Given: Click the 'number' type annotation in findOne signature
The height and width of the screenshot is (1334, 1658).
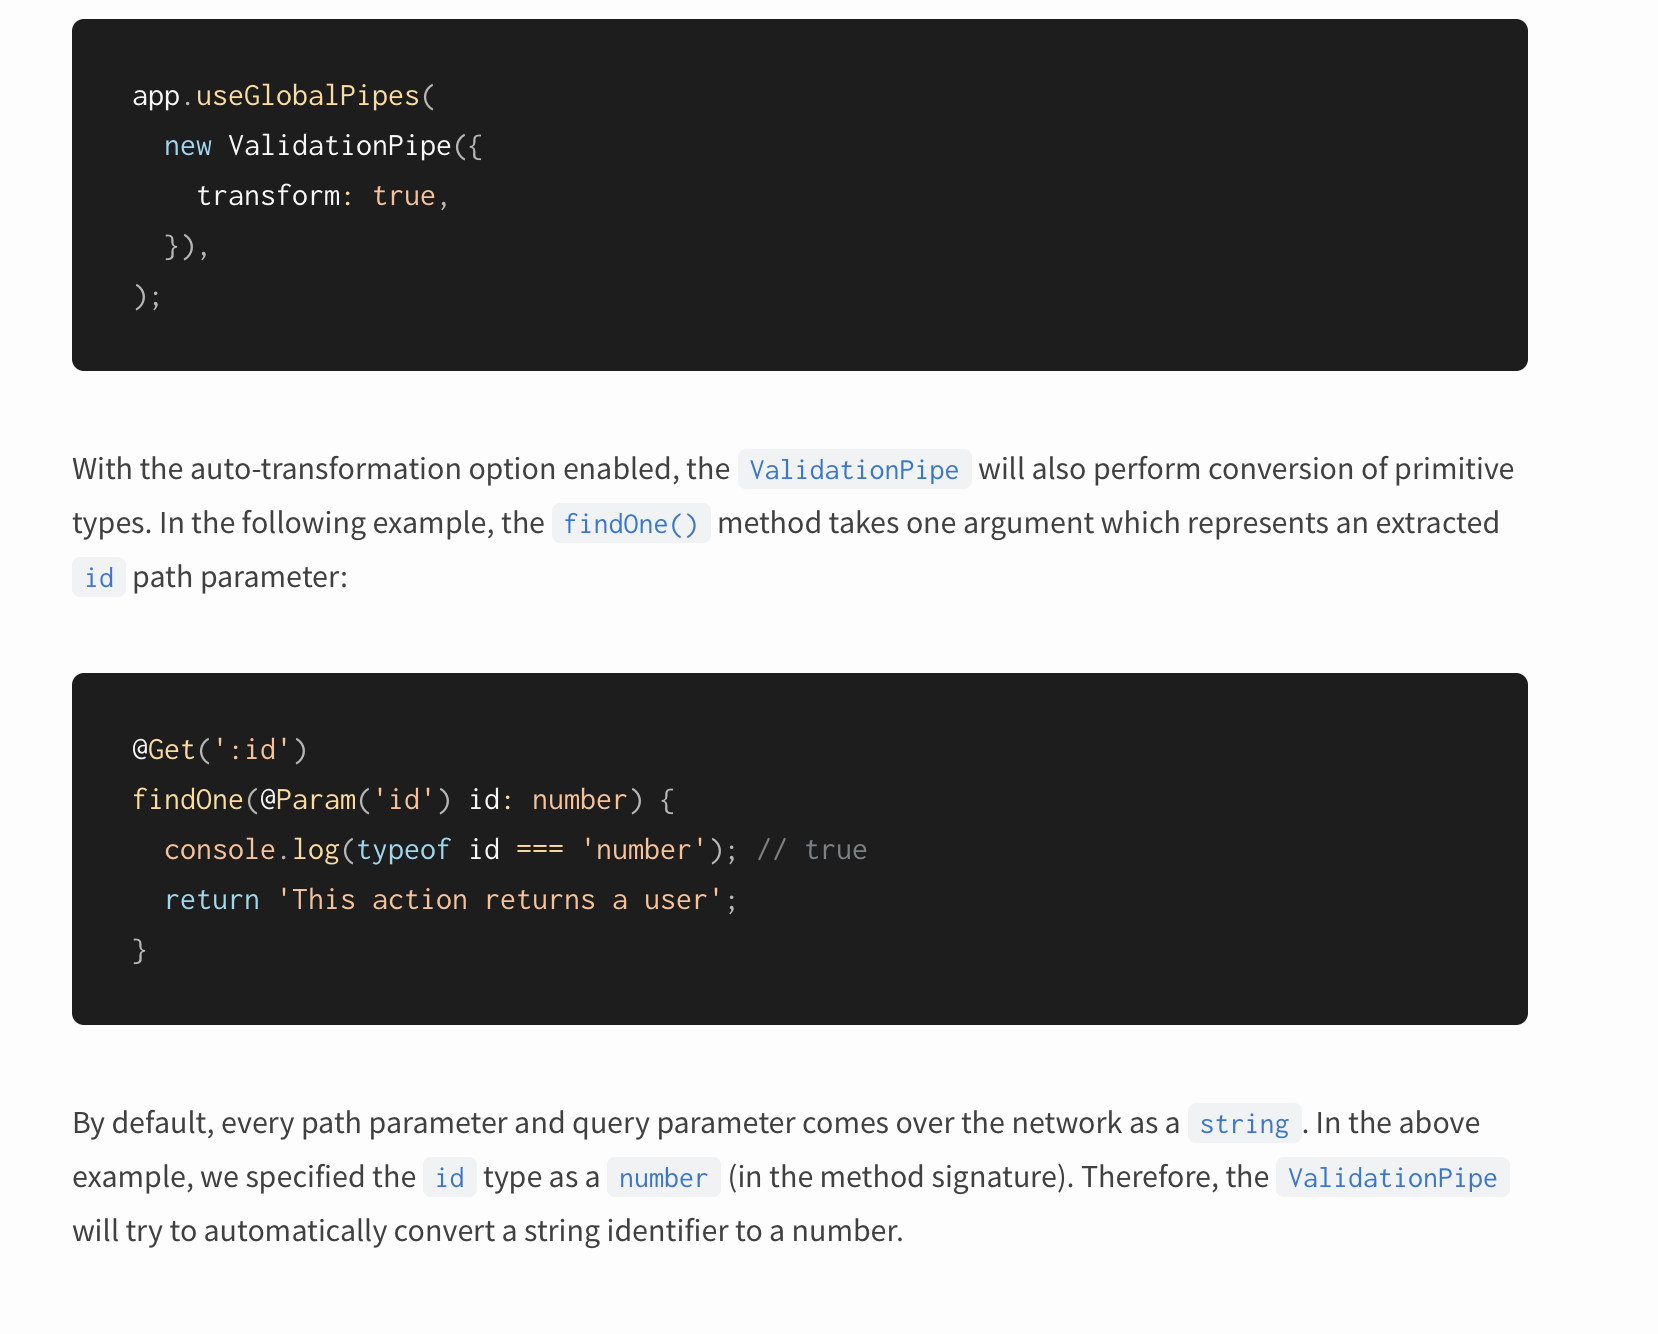Looking at the screenshot, I should 579,800.
